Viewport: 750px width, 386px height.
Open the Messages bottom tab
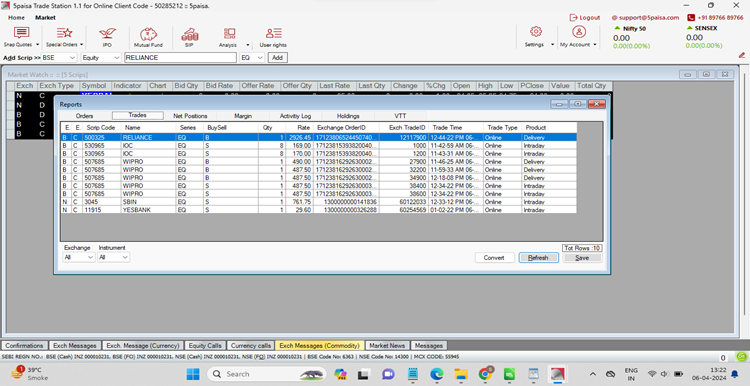pyautogui.click(x=429, y=345)
